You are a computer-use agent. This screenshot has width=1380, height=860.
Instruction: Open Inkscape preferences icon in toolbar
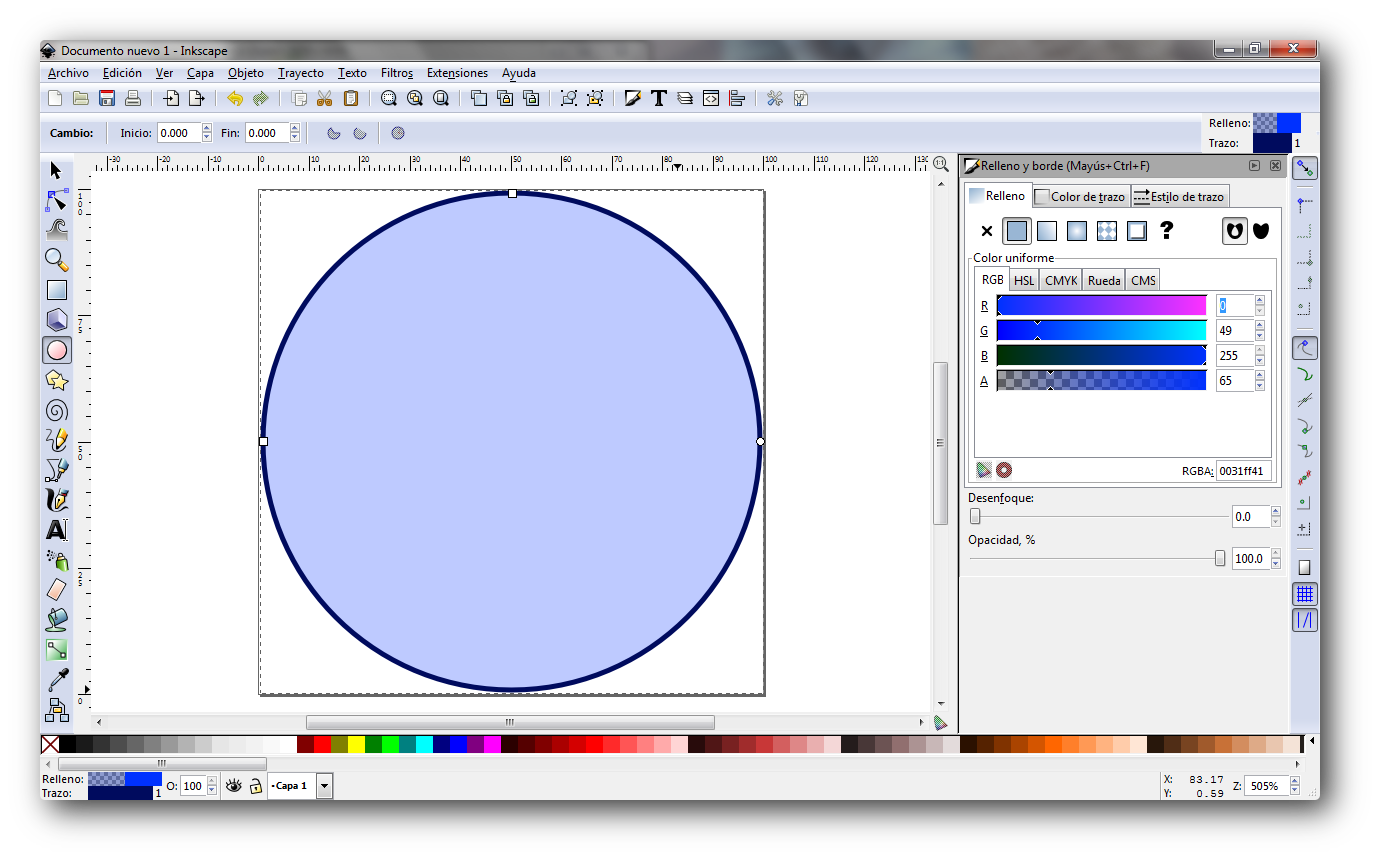(x=774, y=98)
